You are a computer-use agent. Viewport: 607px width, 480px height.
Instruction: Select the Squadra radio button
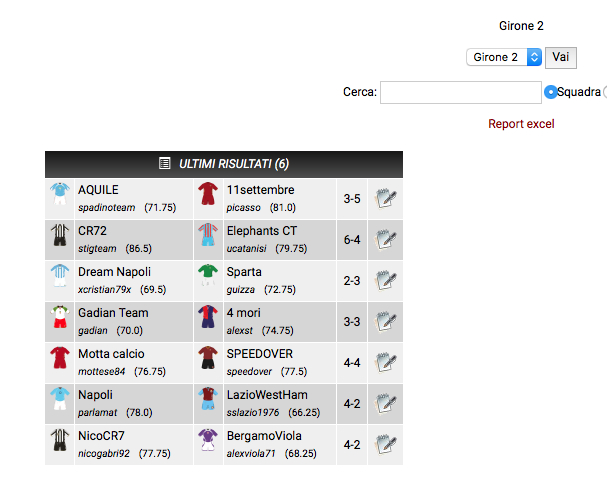[x=550, y=92]
